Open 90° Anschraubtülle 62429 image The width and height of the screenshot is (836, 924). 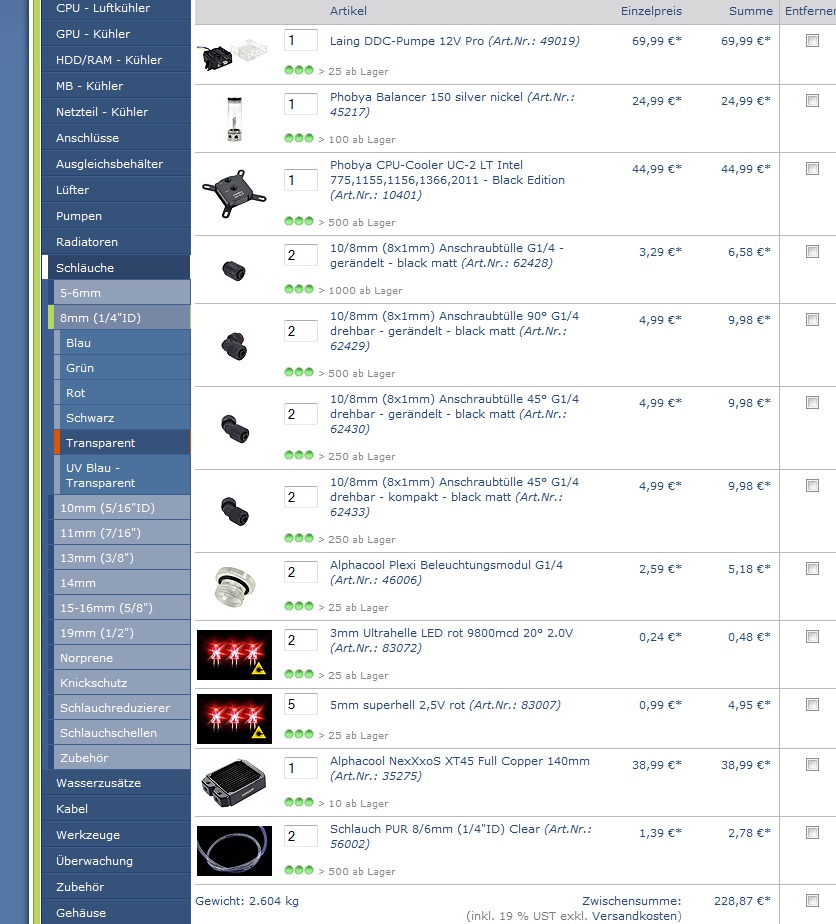point(234,345)
